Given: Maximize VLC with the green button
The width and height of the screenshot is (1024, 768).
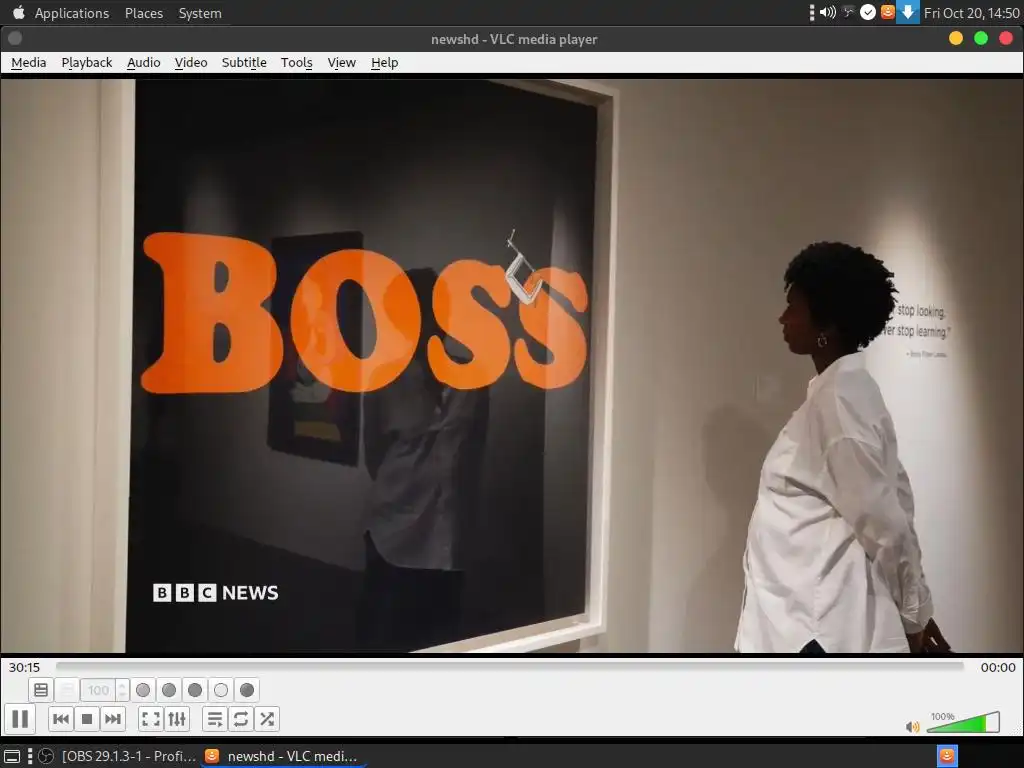Looking at the screenshot, I should click(x=981, y=39).
